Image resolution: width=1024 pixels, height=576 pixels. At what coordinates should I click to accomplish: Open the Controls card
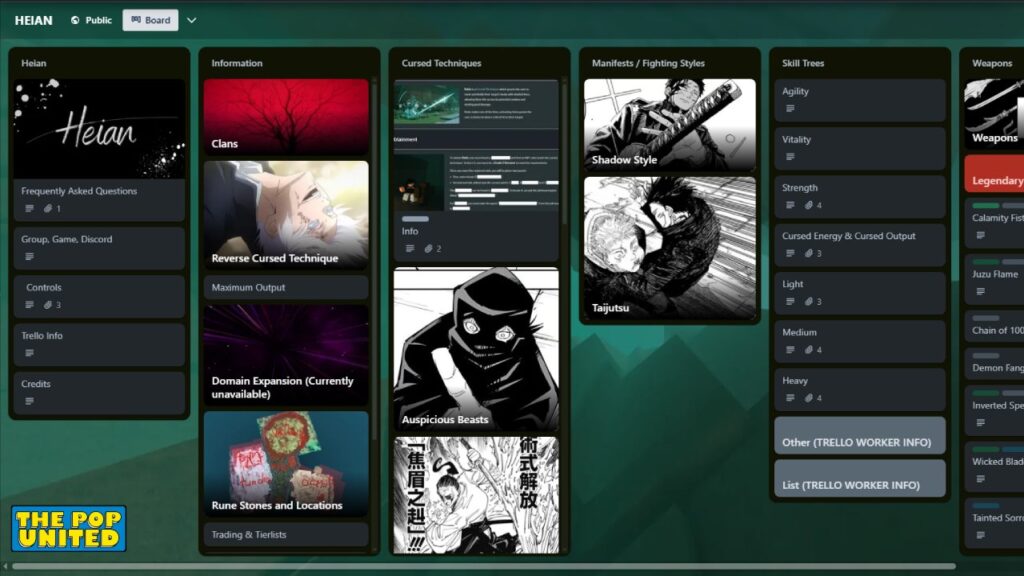tap(99, 296)
